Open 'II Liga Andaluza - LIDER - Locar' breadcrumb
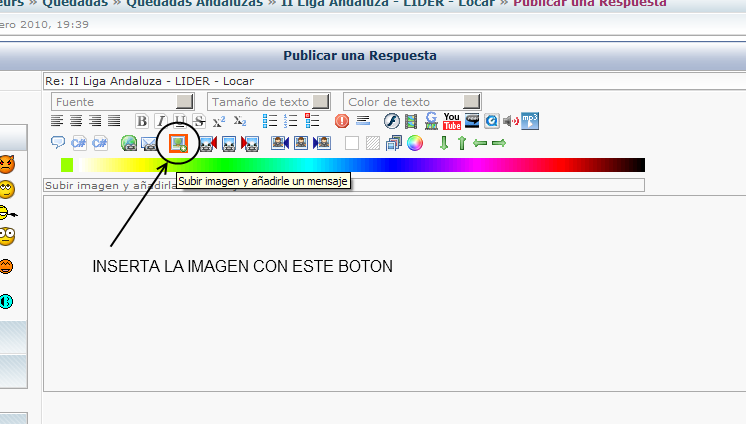This screenshot has height=424, width=746. [388, 4]
